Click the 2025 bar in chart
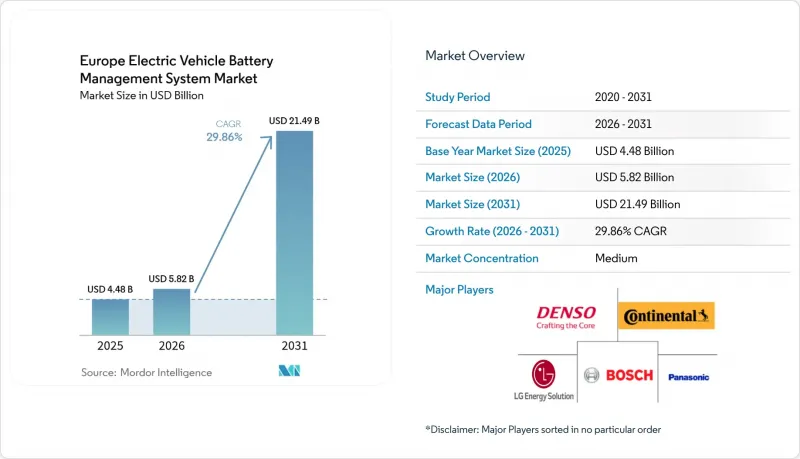Image resolution: width=800 pixels, height=459 pixels. pos(110,317)
